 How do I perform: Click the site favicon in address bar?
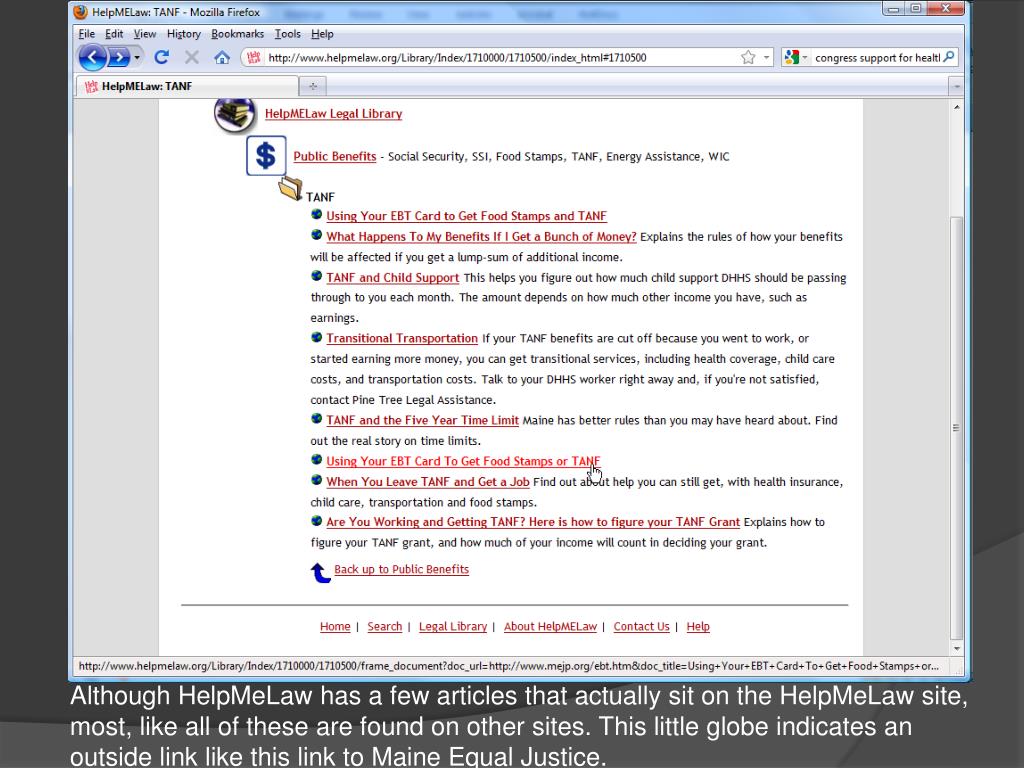(253, 57)
